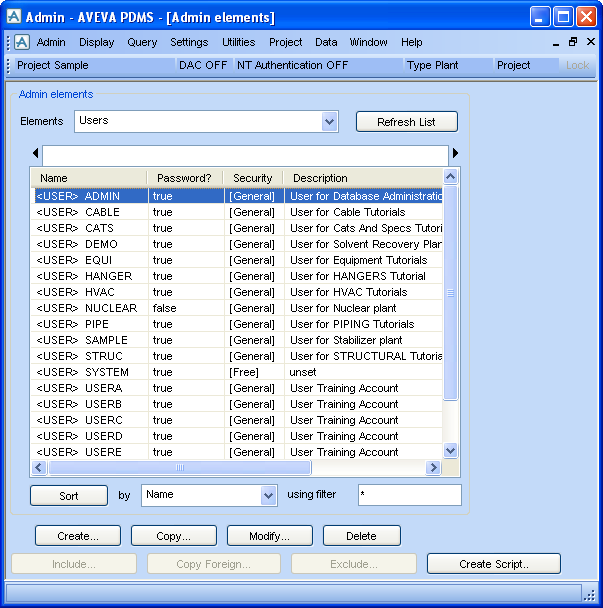
Task: Open the Query menu
Action: [142, 42]
